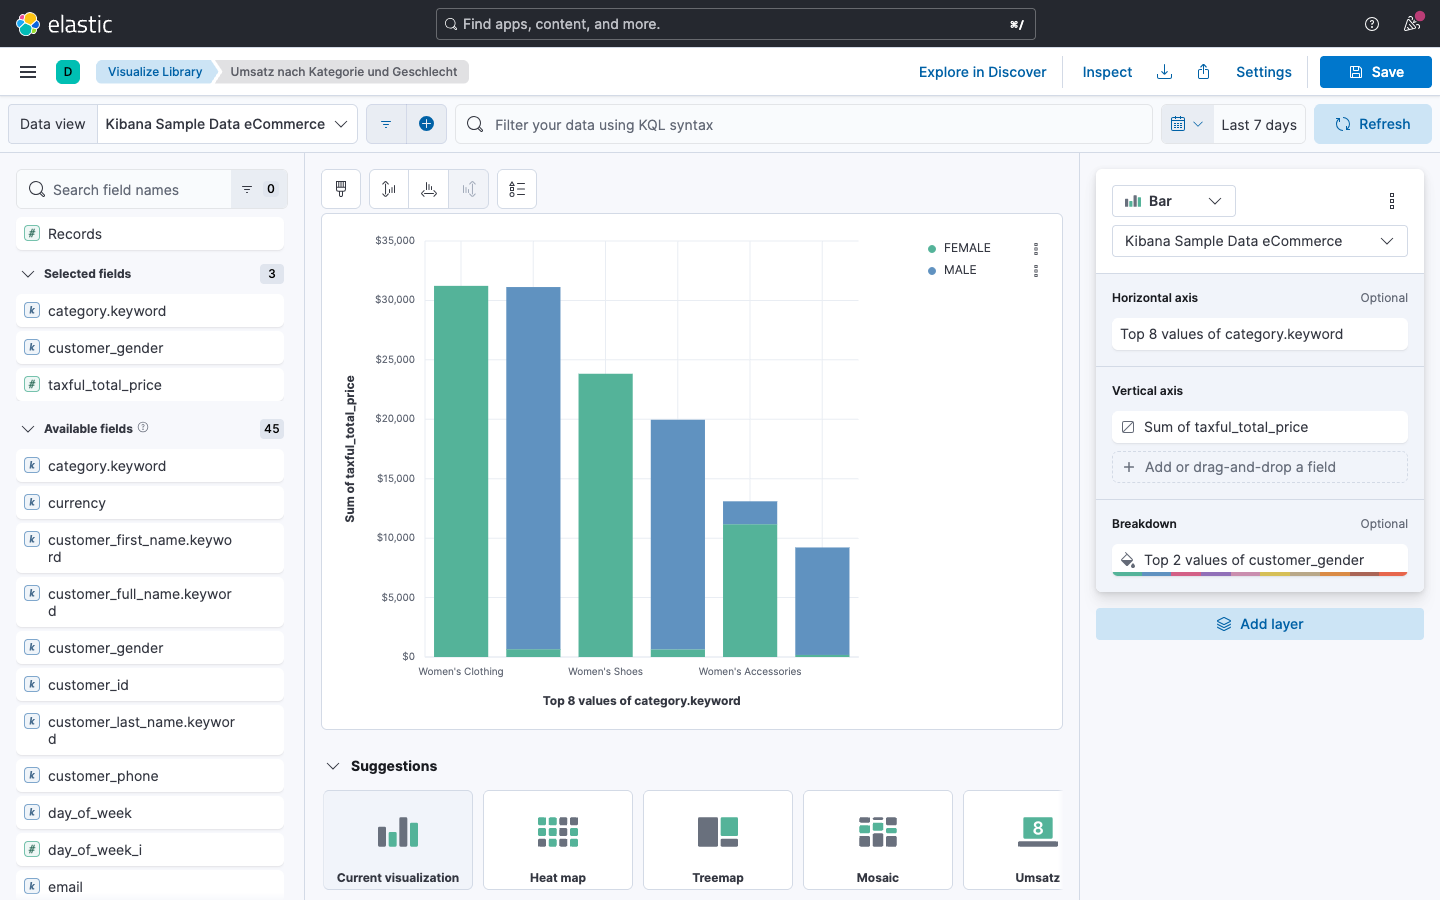Image resolution: width=1440 pixels, height=900 pixels.
Task: Toggle MALE series in the legend
Action: click(x=959, y=270)
